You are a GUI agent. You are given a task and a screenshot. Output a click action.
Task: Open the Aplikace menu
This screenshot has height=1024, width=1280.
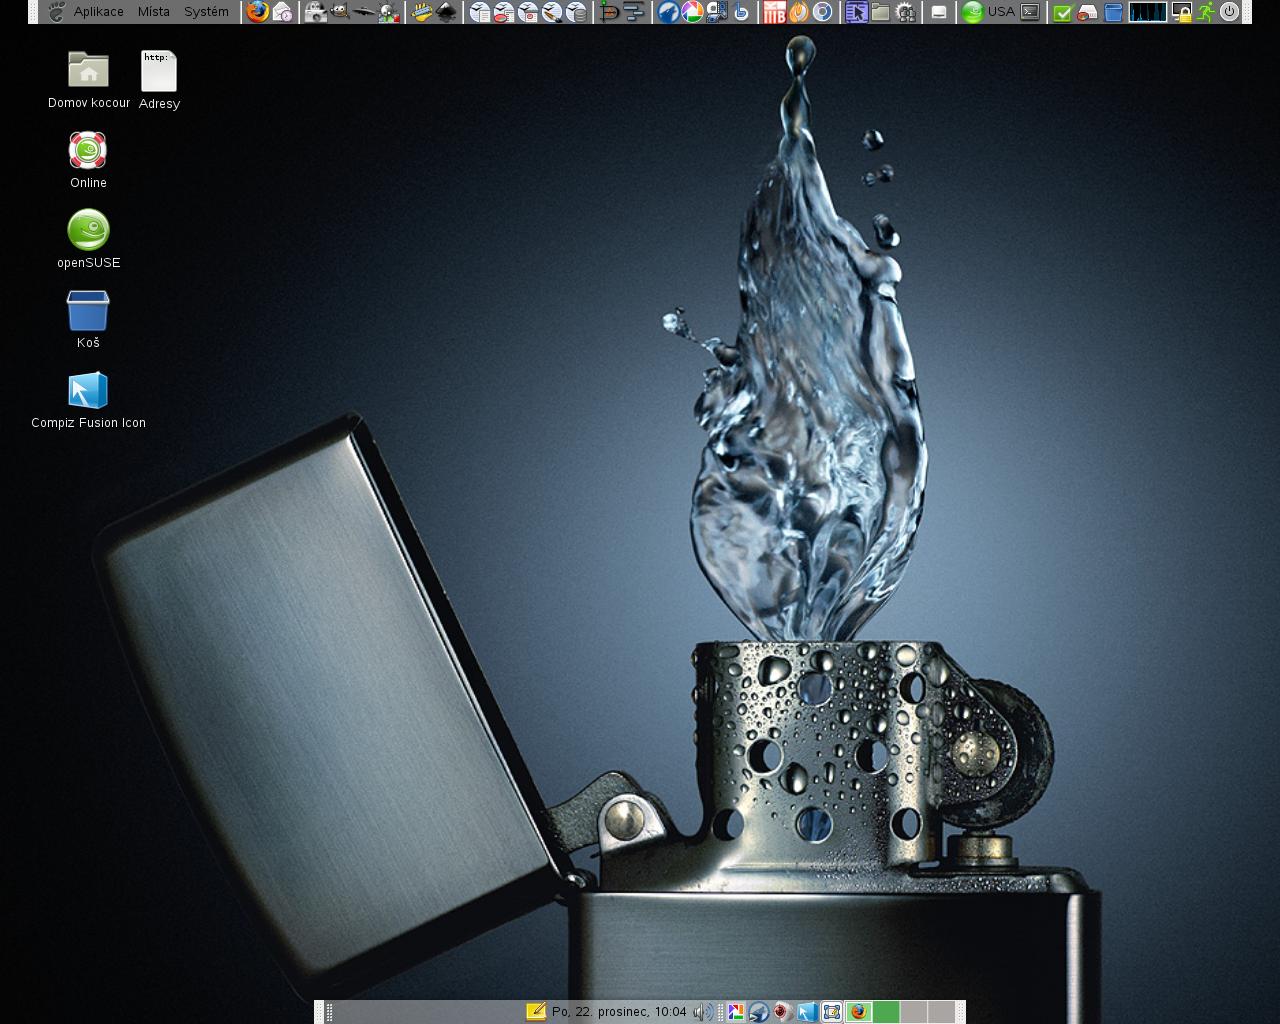click(98, 12)
